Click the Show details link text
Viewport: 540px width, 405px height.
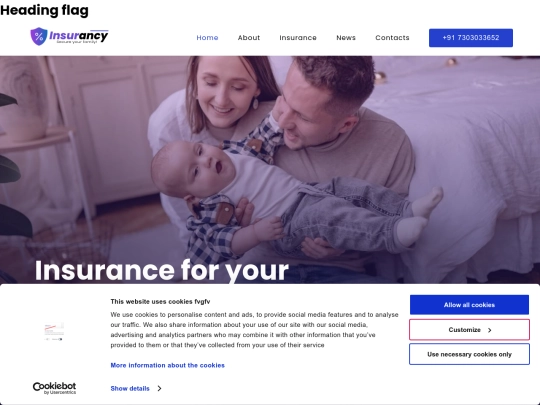pos(130,388)
